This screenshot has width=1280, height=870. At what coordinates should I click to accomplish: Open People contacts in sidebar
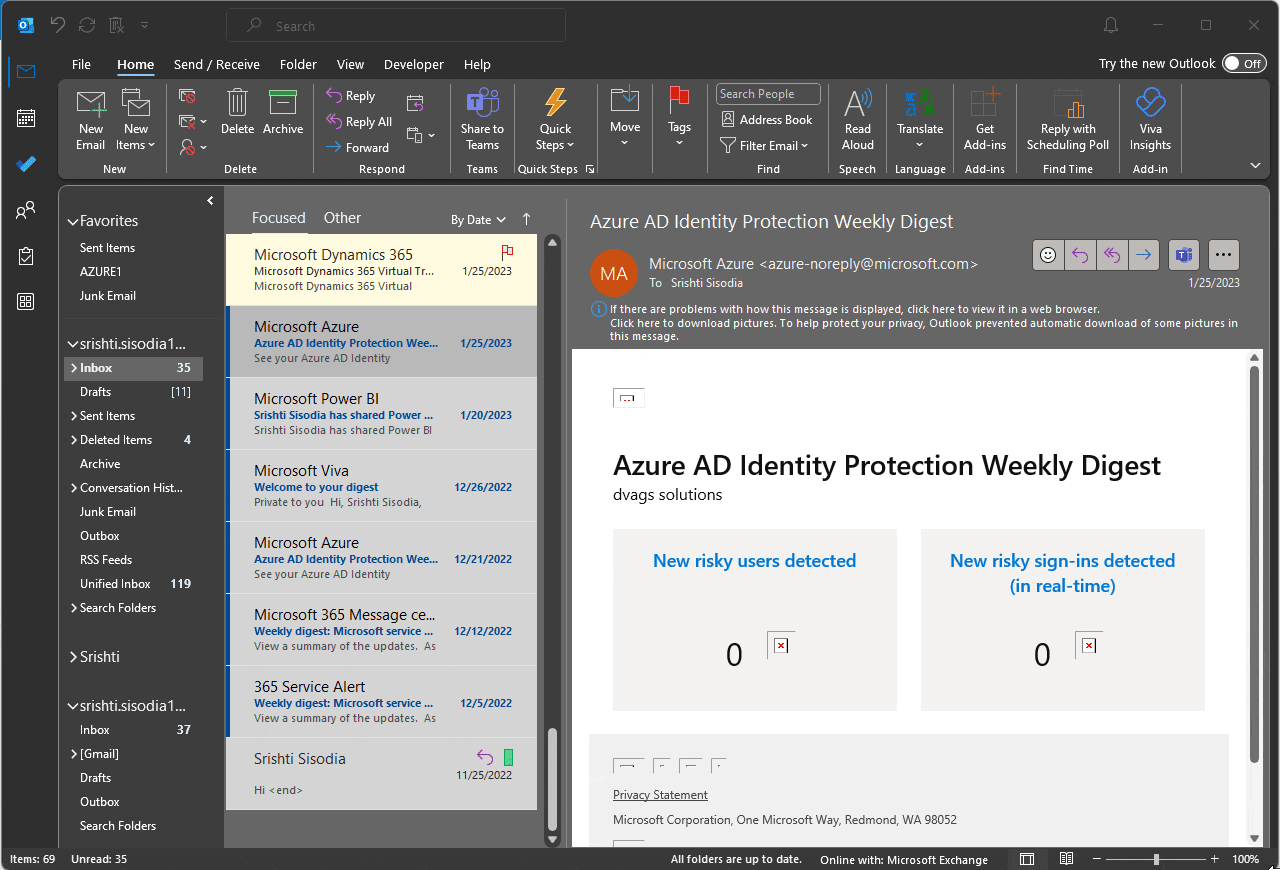coord(26,210)
